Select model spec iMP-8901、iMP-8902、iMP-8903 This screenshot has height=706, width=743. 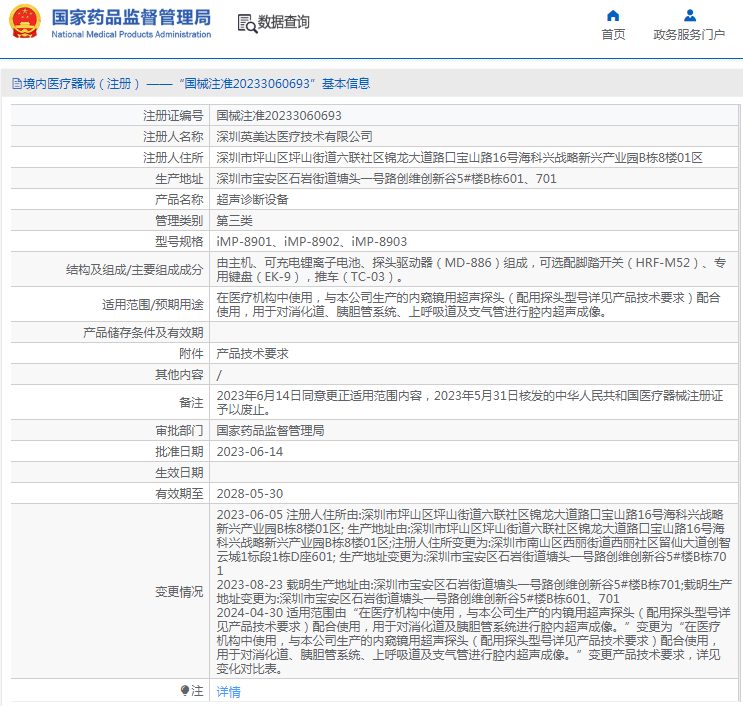tap(311, 242)
